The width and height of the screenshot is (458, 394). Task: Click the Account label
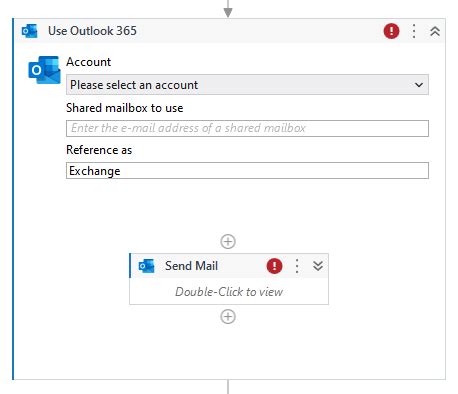(88, 62)
